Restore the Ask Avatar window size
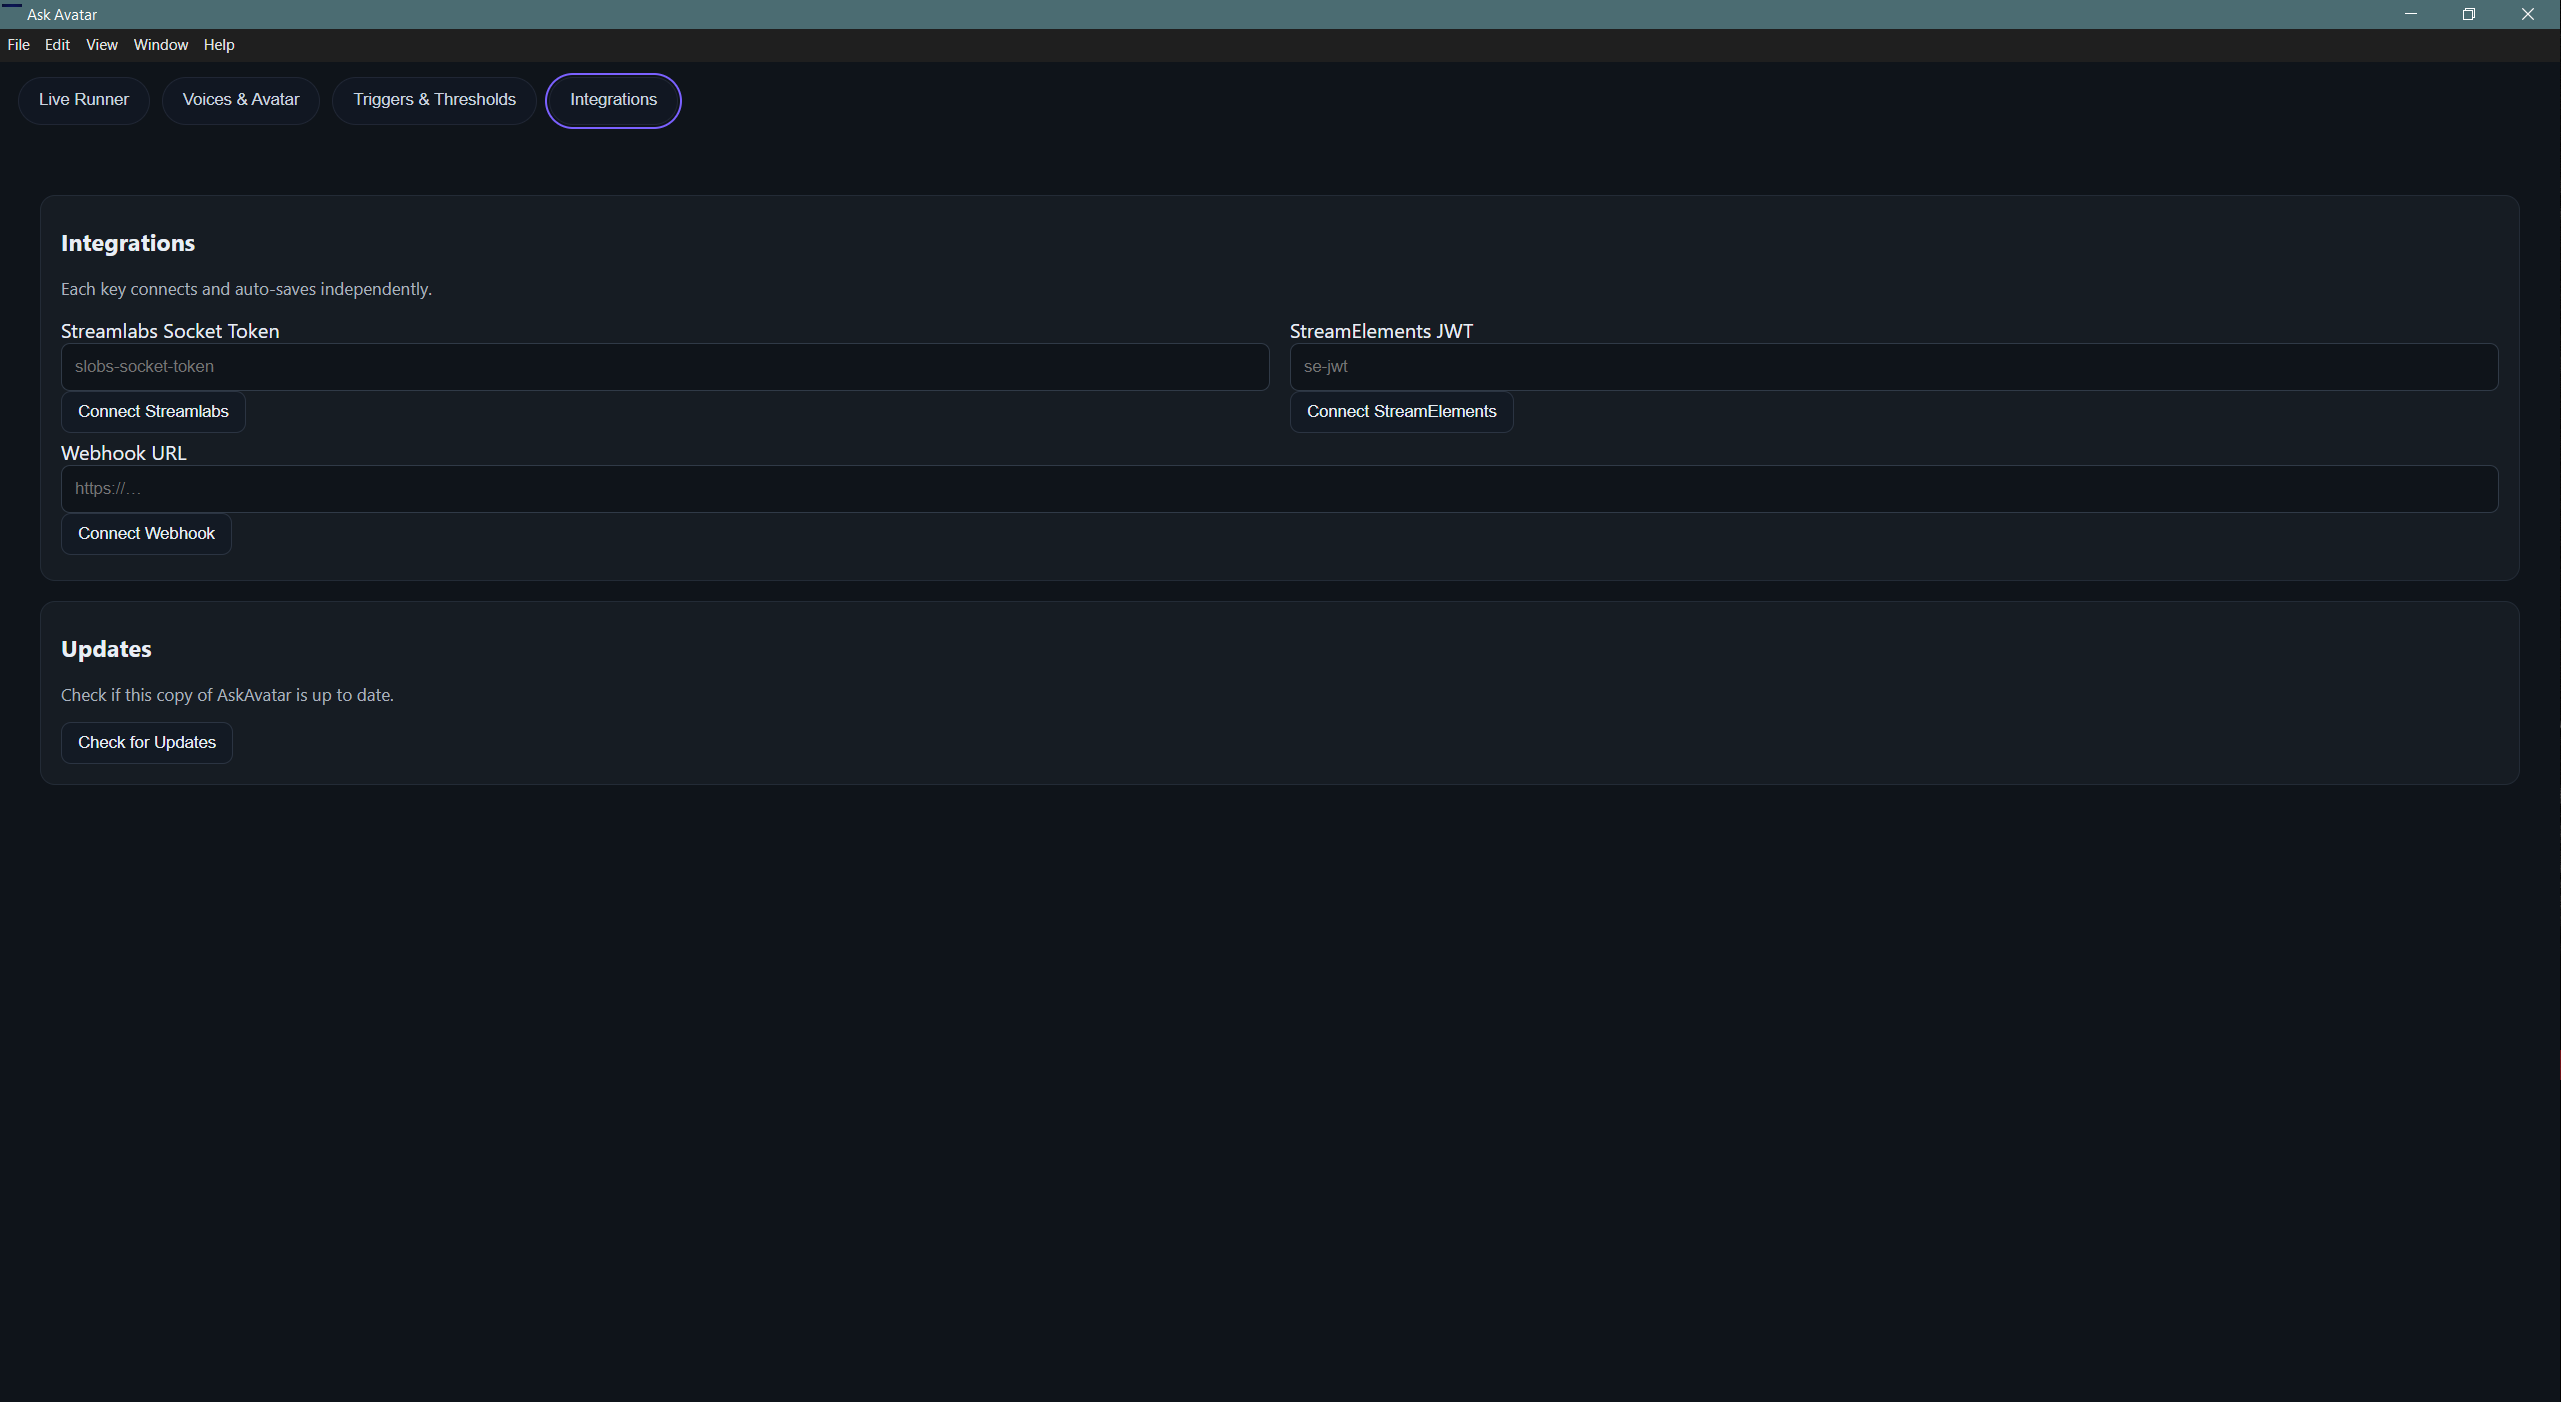The image size is (2562, 1402). pos(2468,14)
